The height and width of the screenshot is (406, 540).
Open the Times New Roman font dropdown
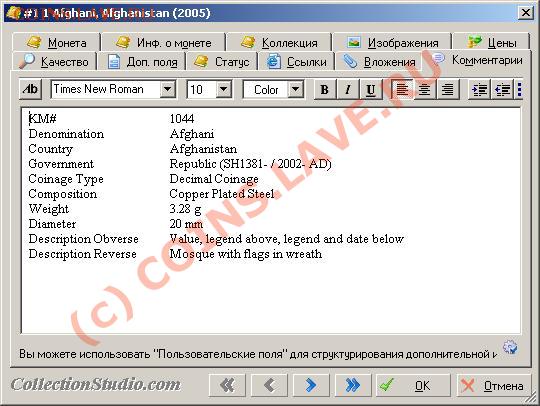coord(168,90)
